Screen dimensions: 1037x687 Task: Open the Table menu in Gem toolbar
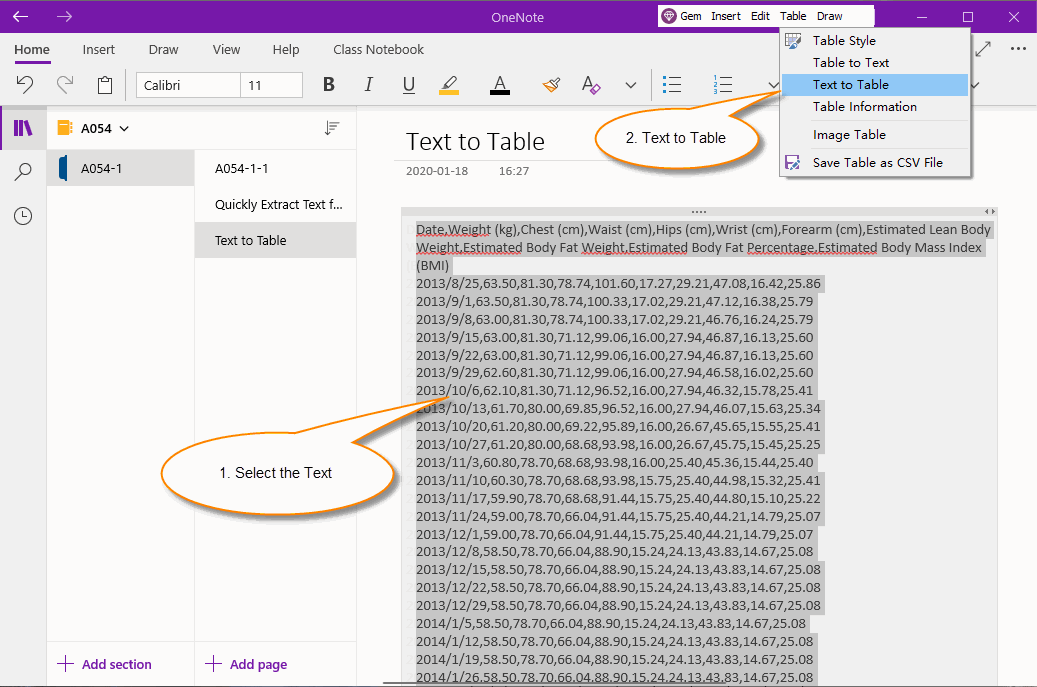pos(793,16)
